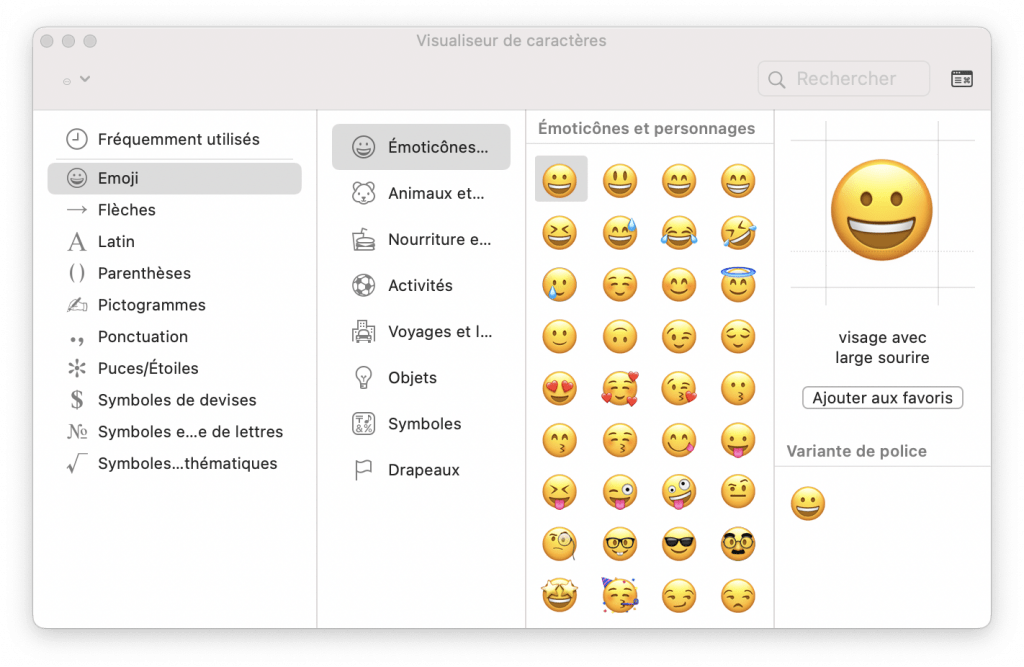Select the sunglasses face emoji

click(679, 544)
